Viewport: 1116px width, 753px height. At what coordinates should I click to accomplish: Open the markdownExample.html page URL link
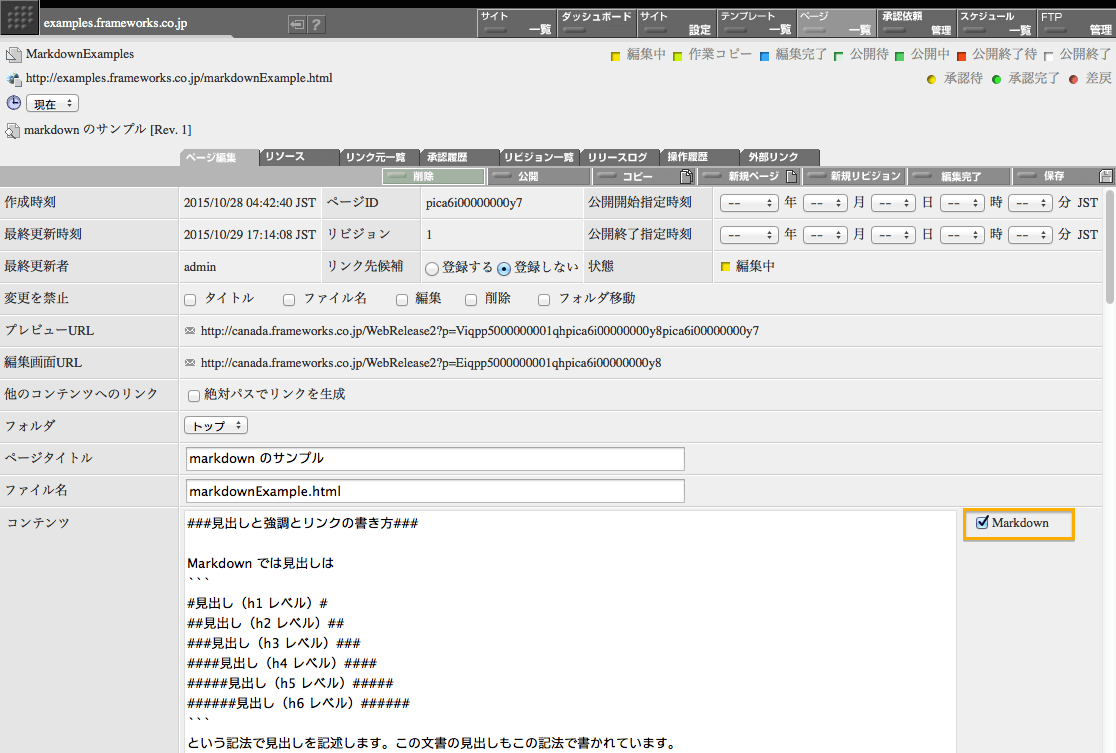click(179, 78)
